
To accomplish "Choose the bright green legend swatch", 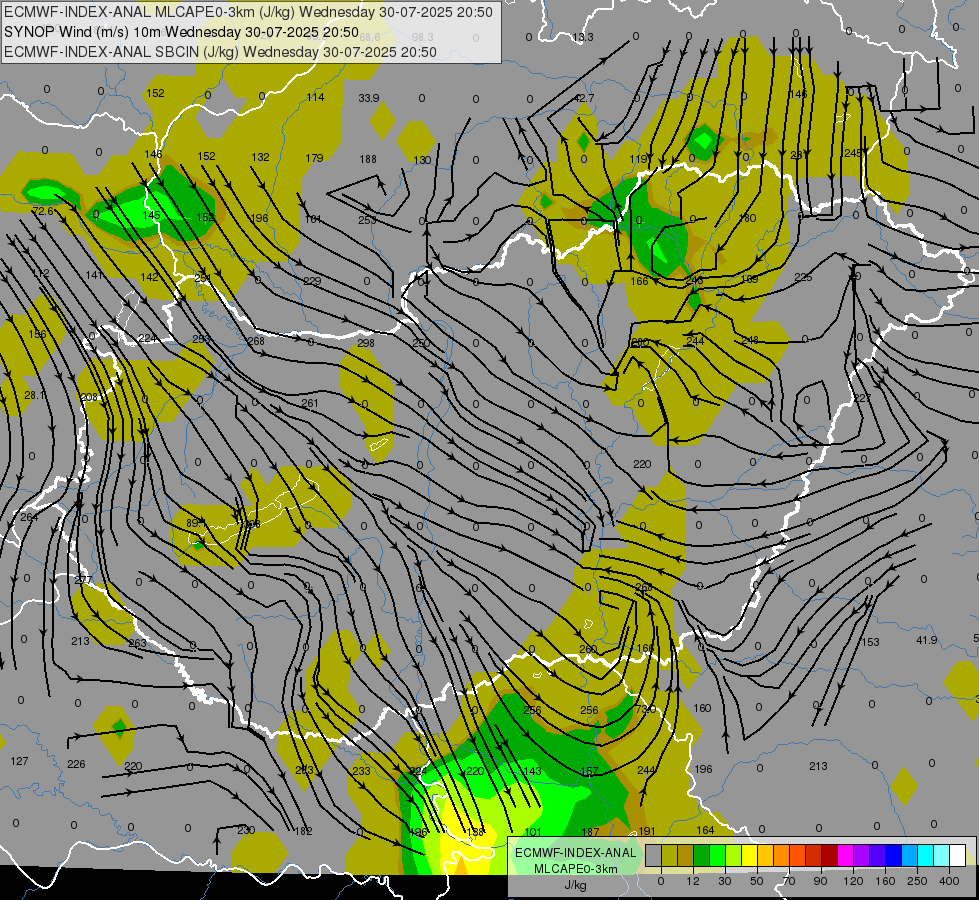I will [718, 856].
